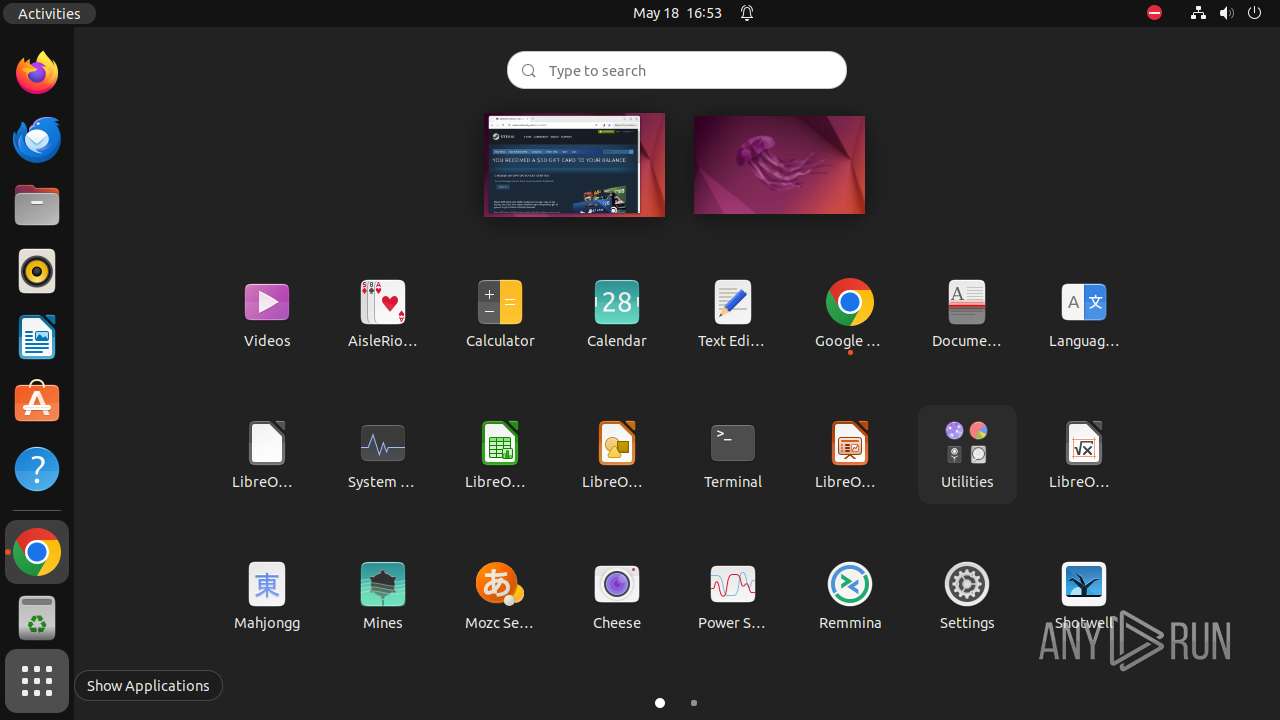Switch to Chrome in the dock

pos(37,552)
